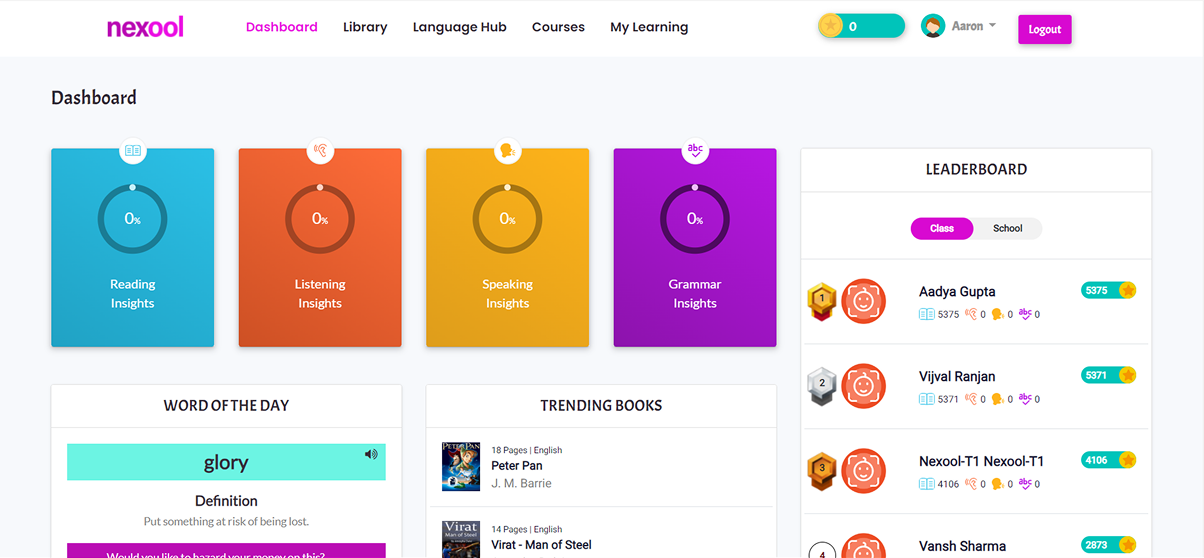Open the Listening Insights card
The height and width of the screenshot is (558, 1204).
pos(320,248)
